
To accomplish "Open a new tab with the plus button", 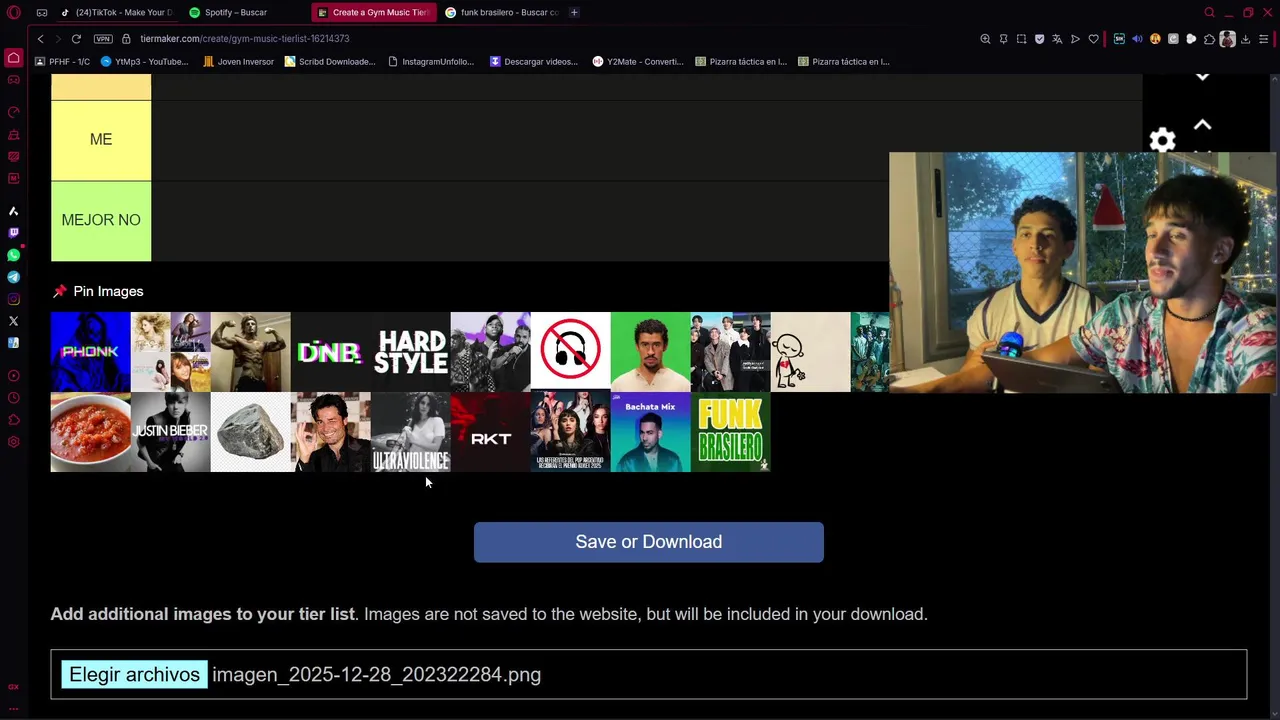I will (x=574, y=12).
